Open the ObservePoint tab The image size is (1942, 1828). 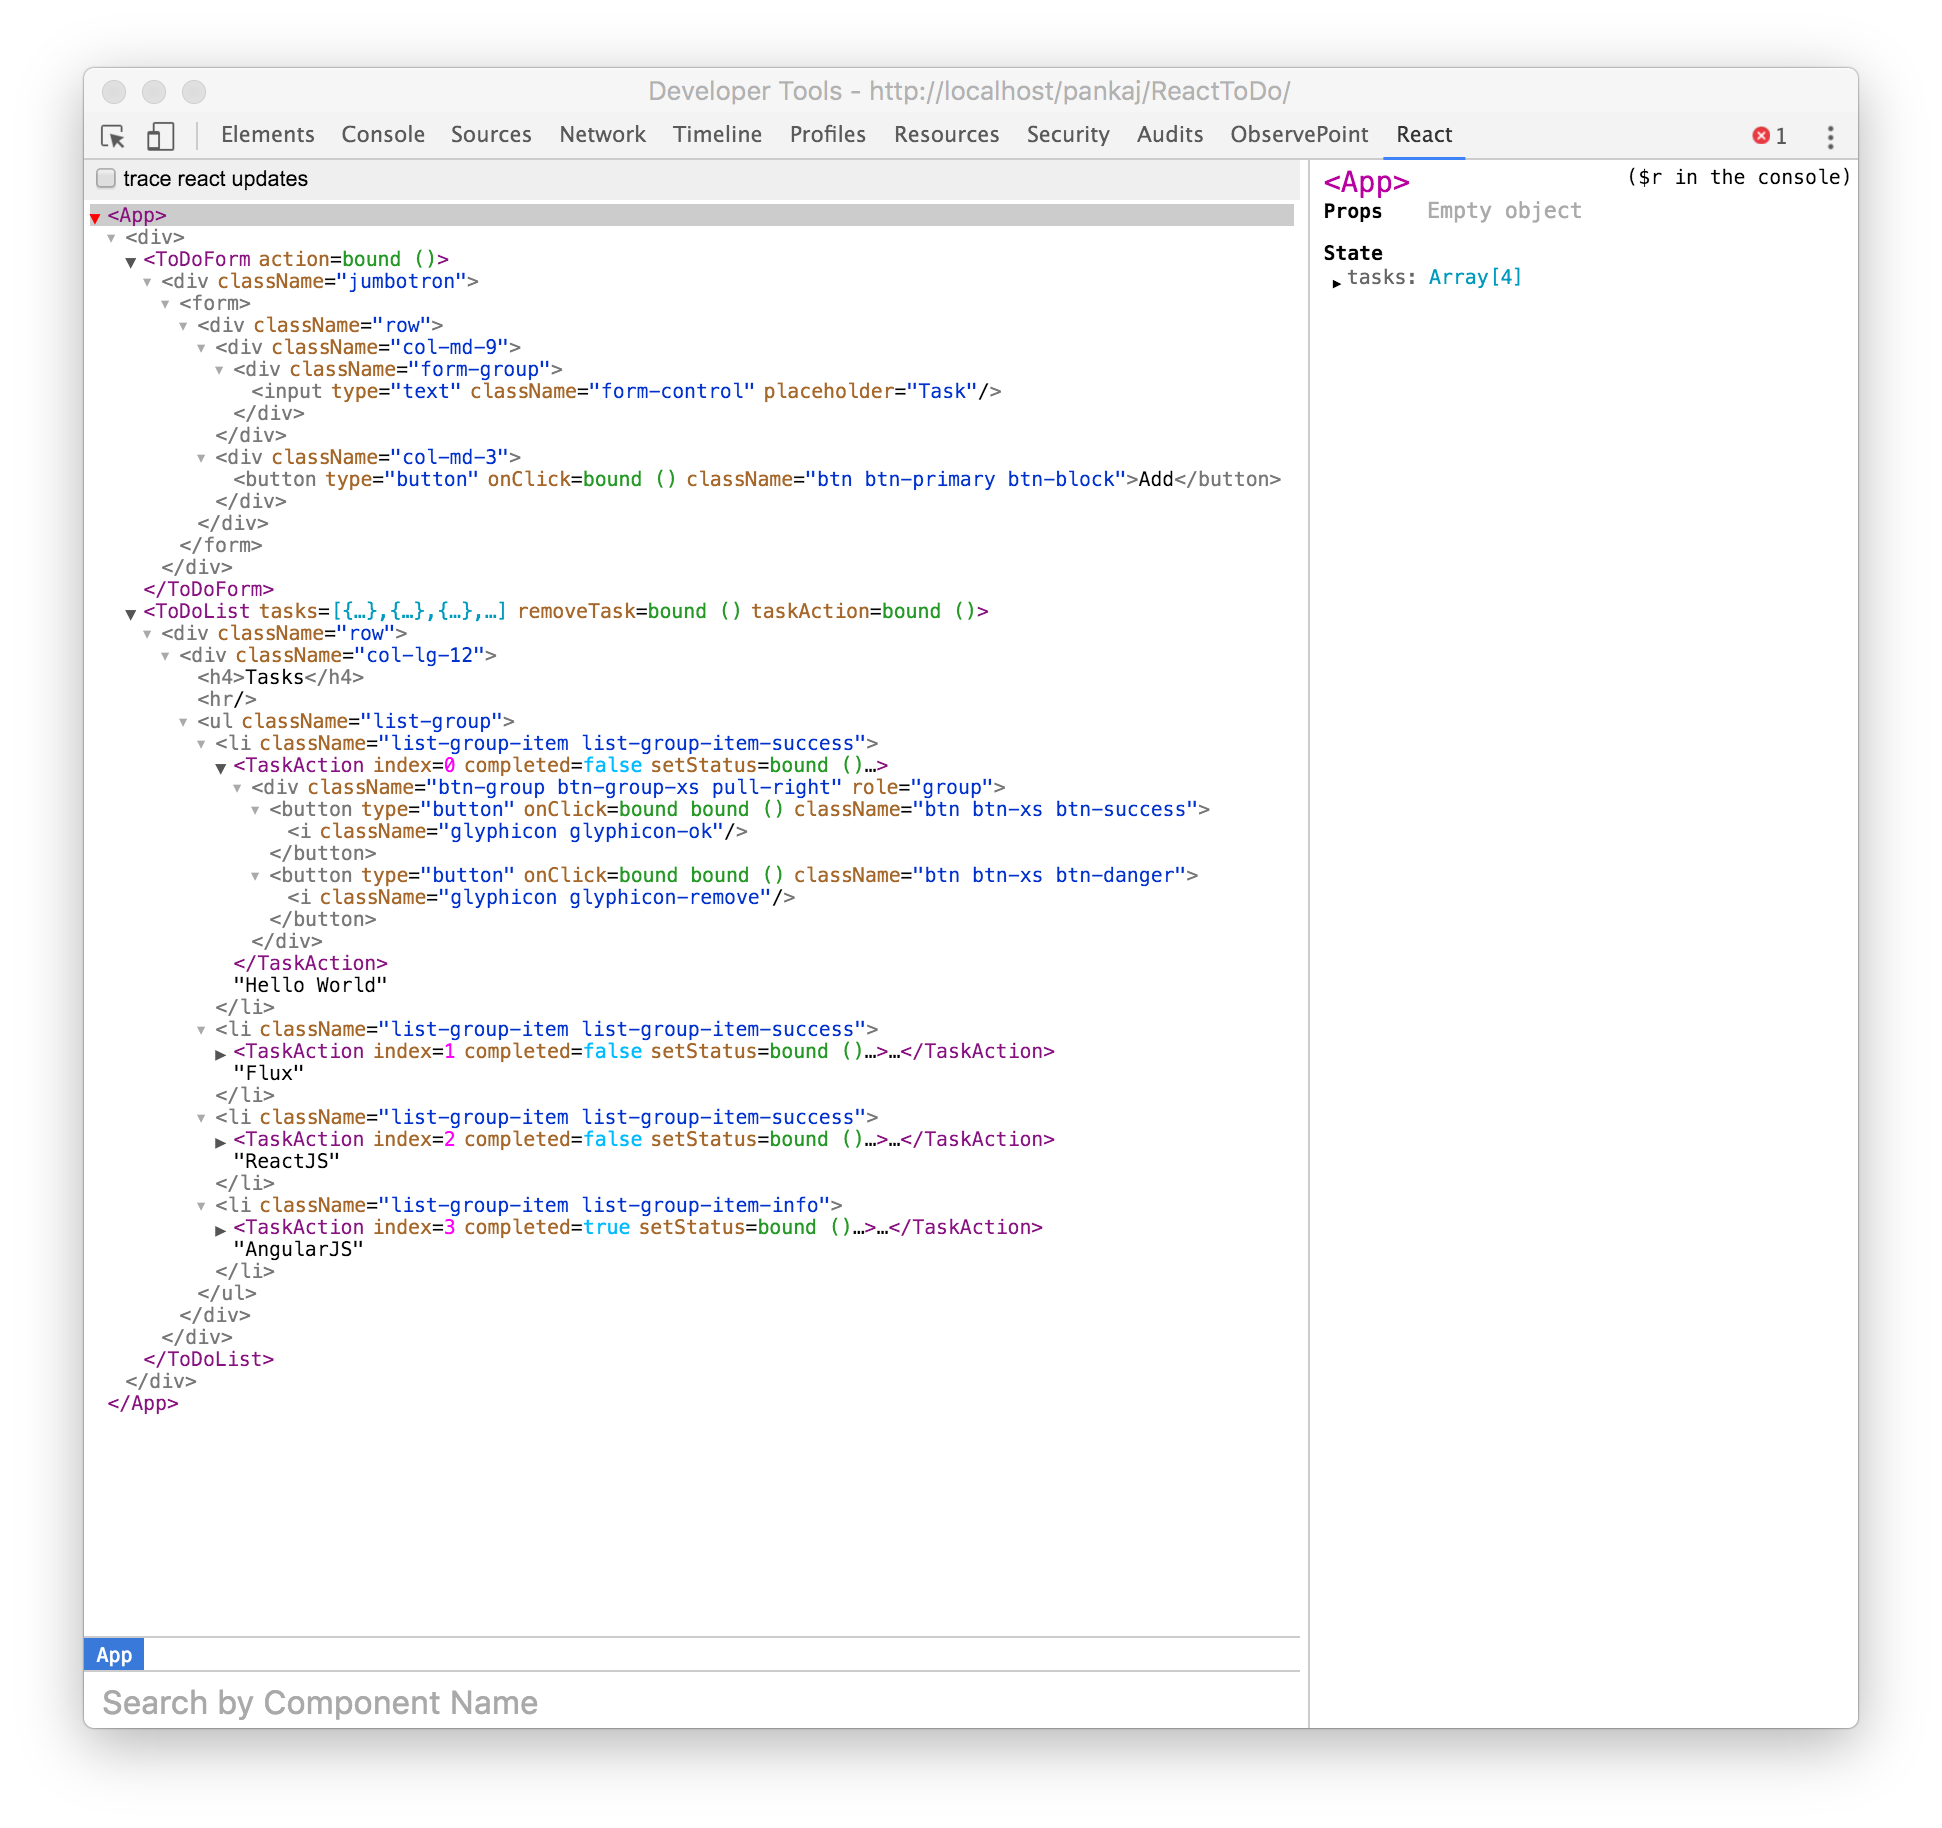1299,135
